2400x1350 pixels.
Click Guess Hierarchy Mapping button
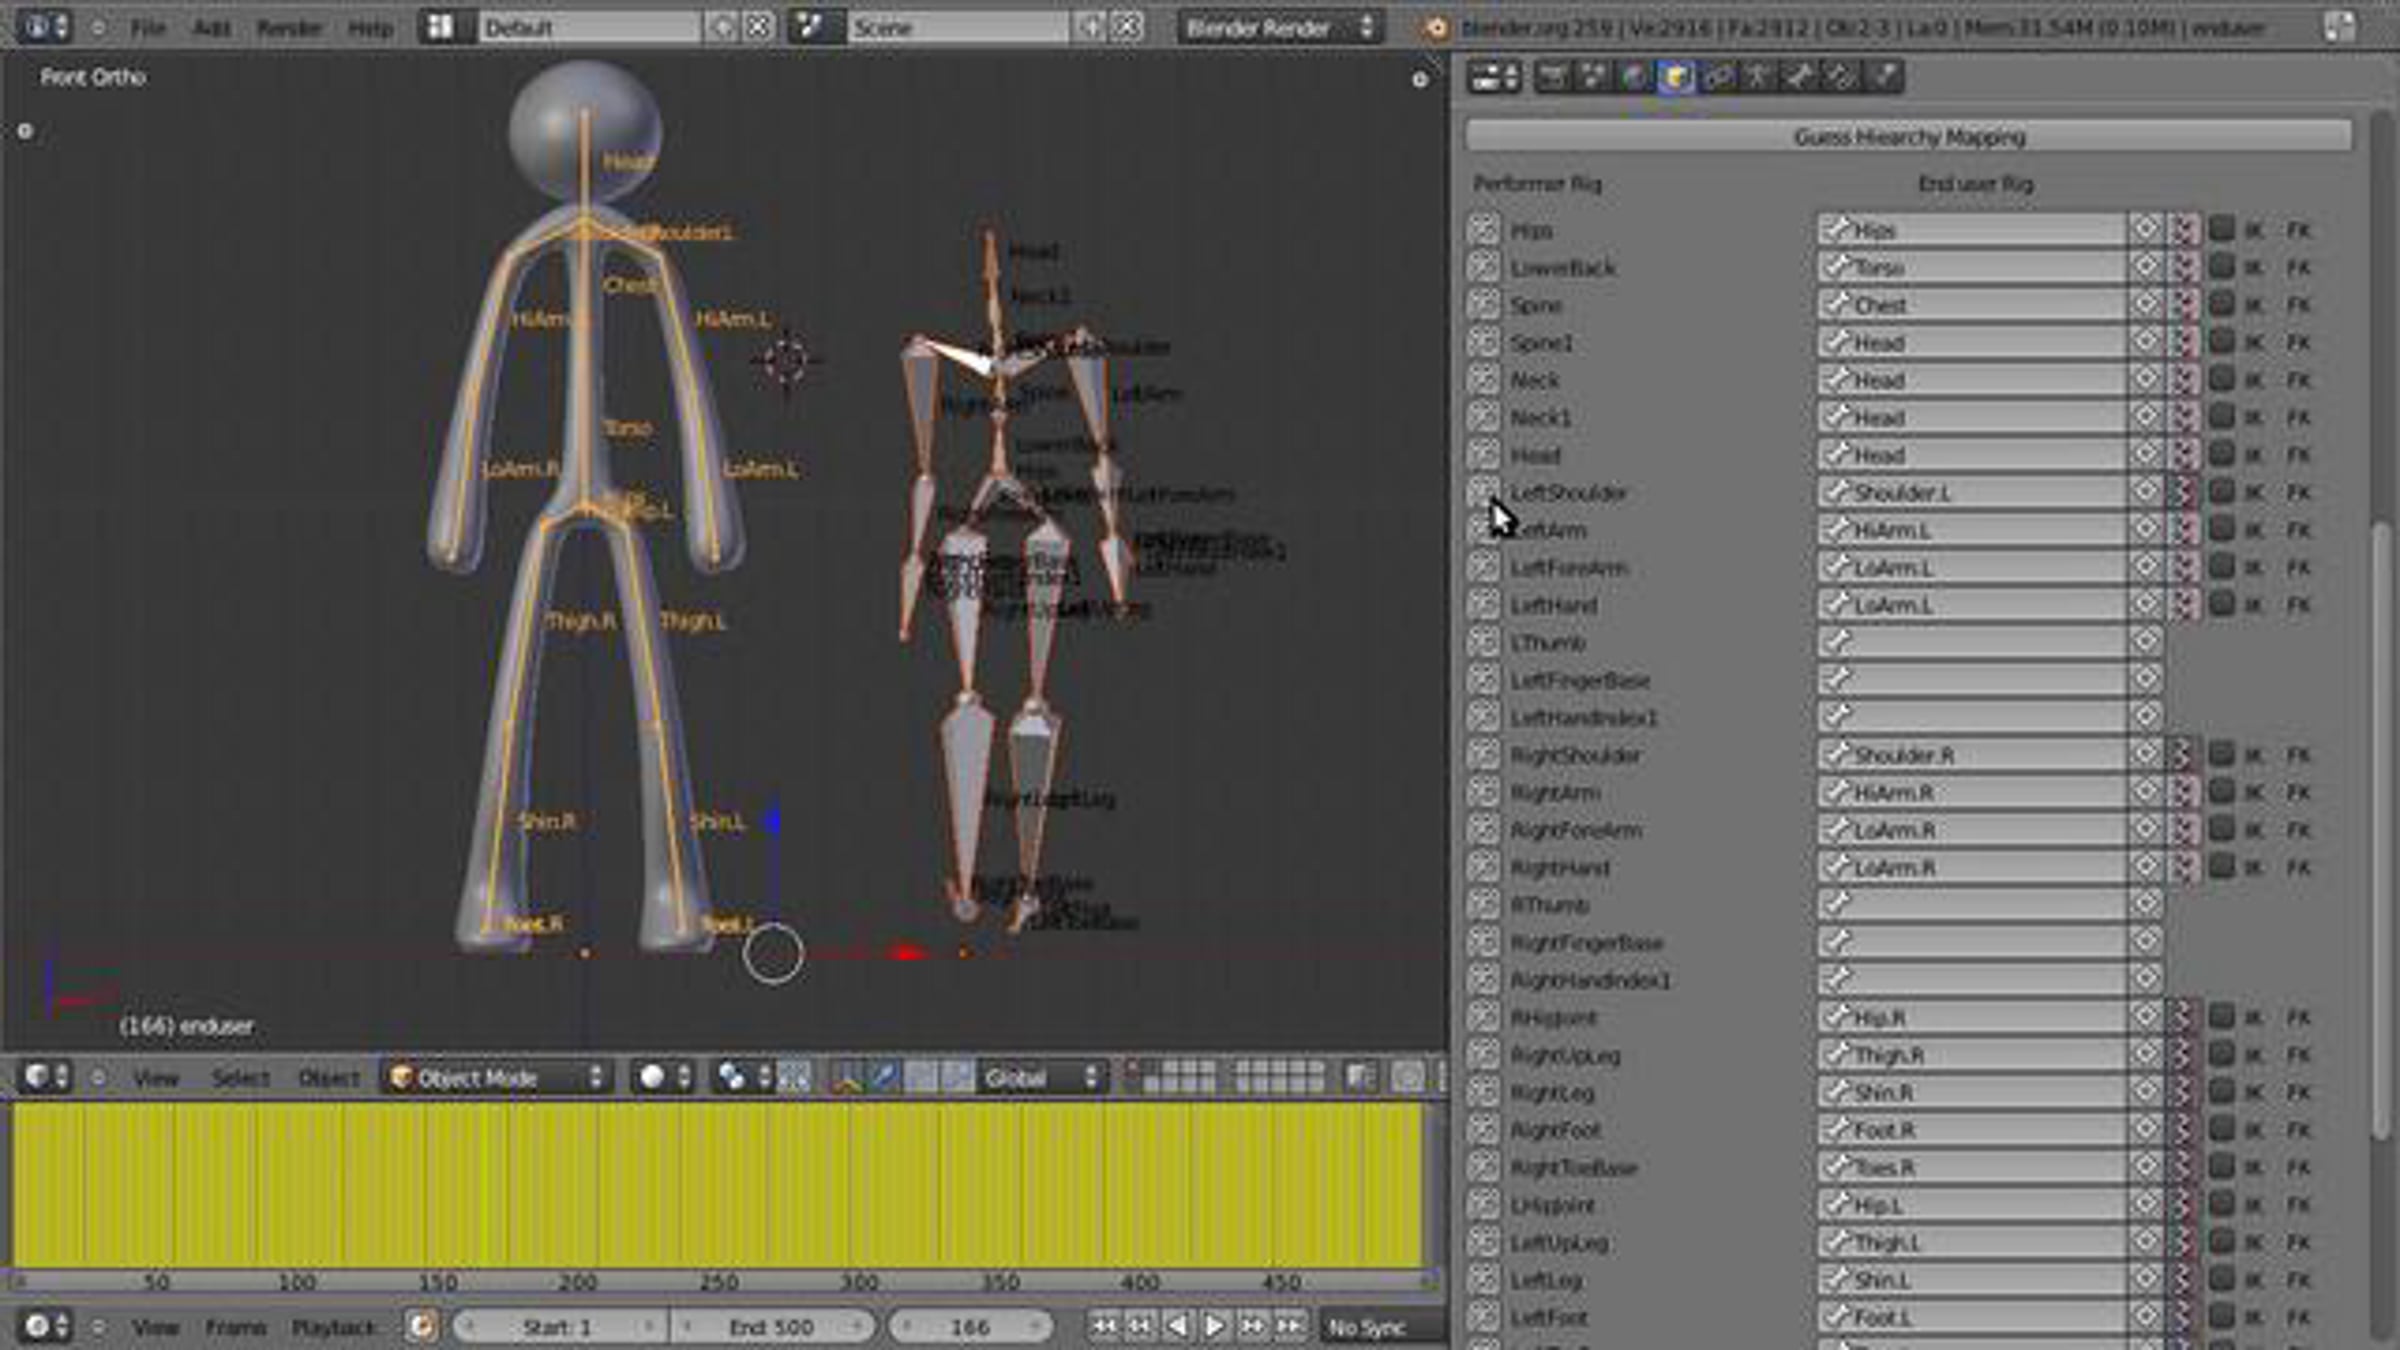pos(1908,136)
